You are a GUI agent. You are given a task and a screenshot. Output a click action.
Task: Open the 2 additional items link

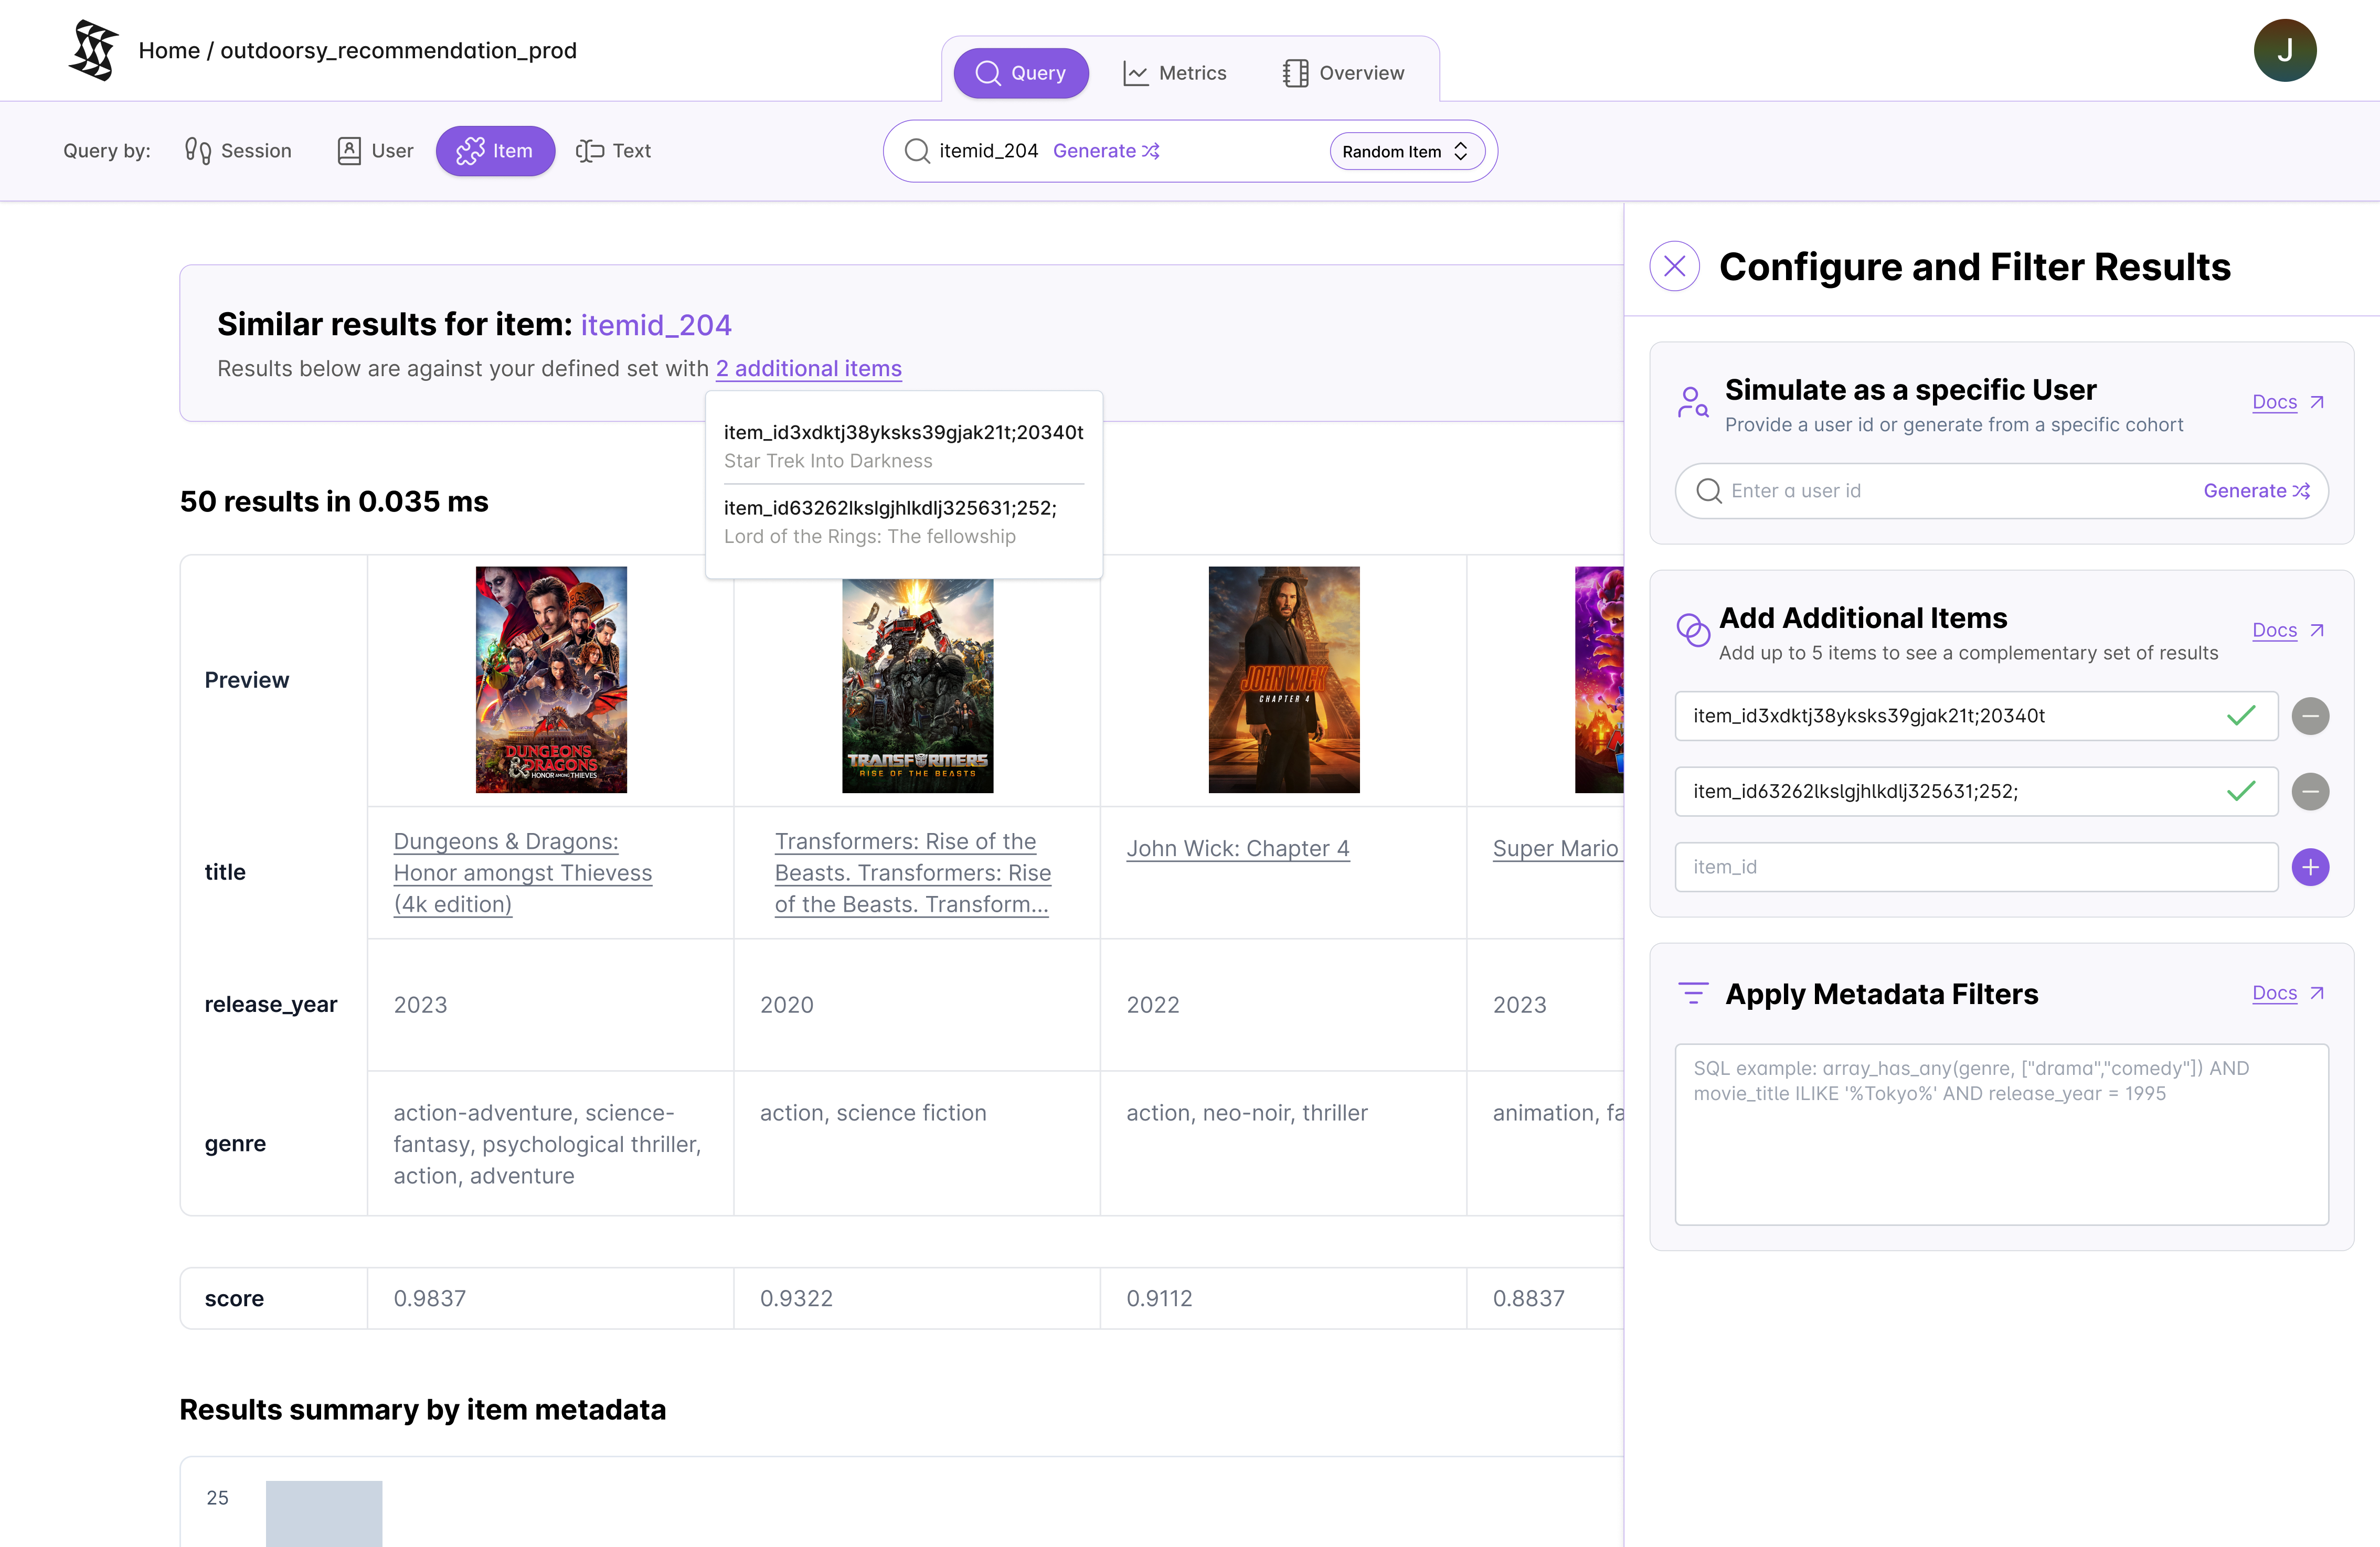(x=808, y=368)
